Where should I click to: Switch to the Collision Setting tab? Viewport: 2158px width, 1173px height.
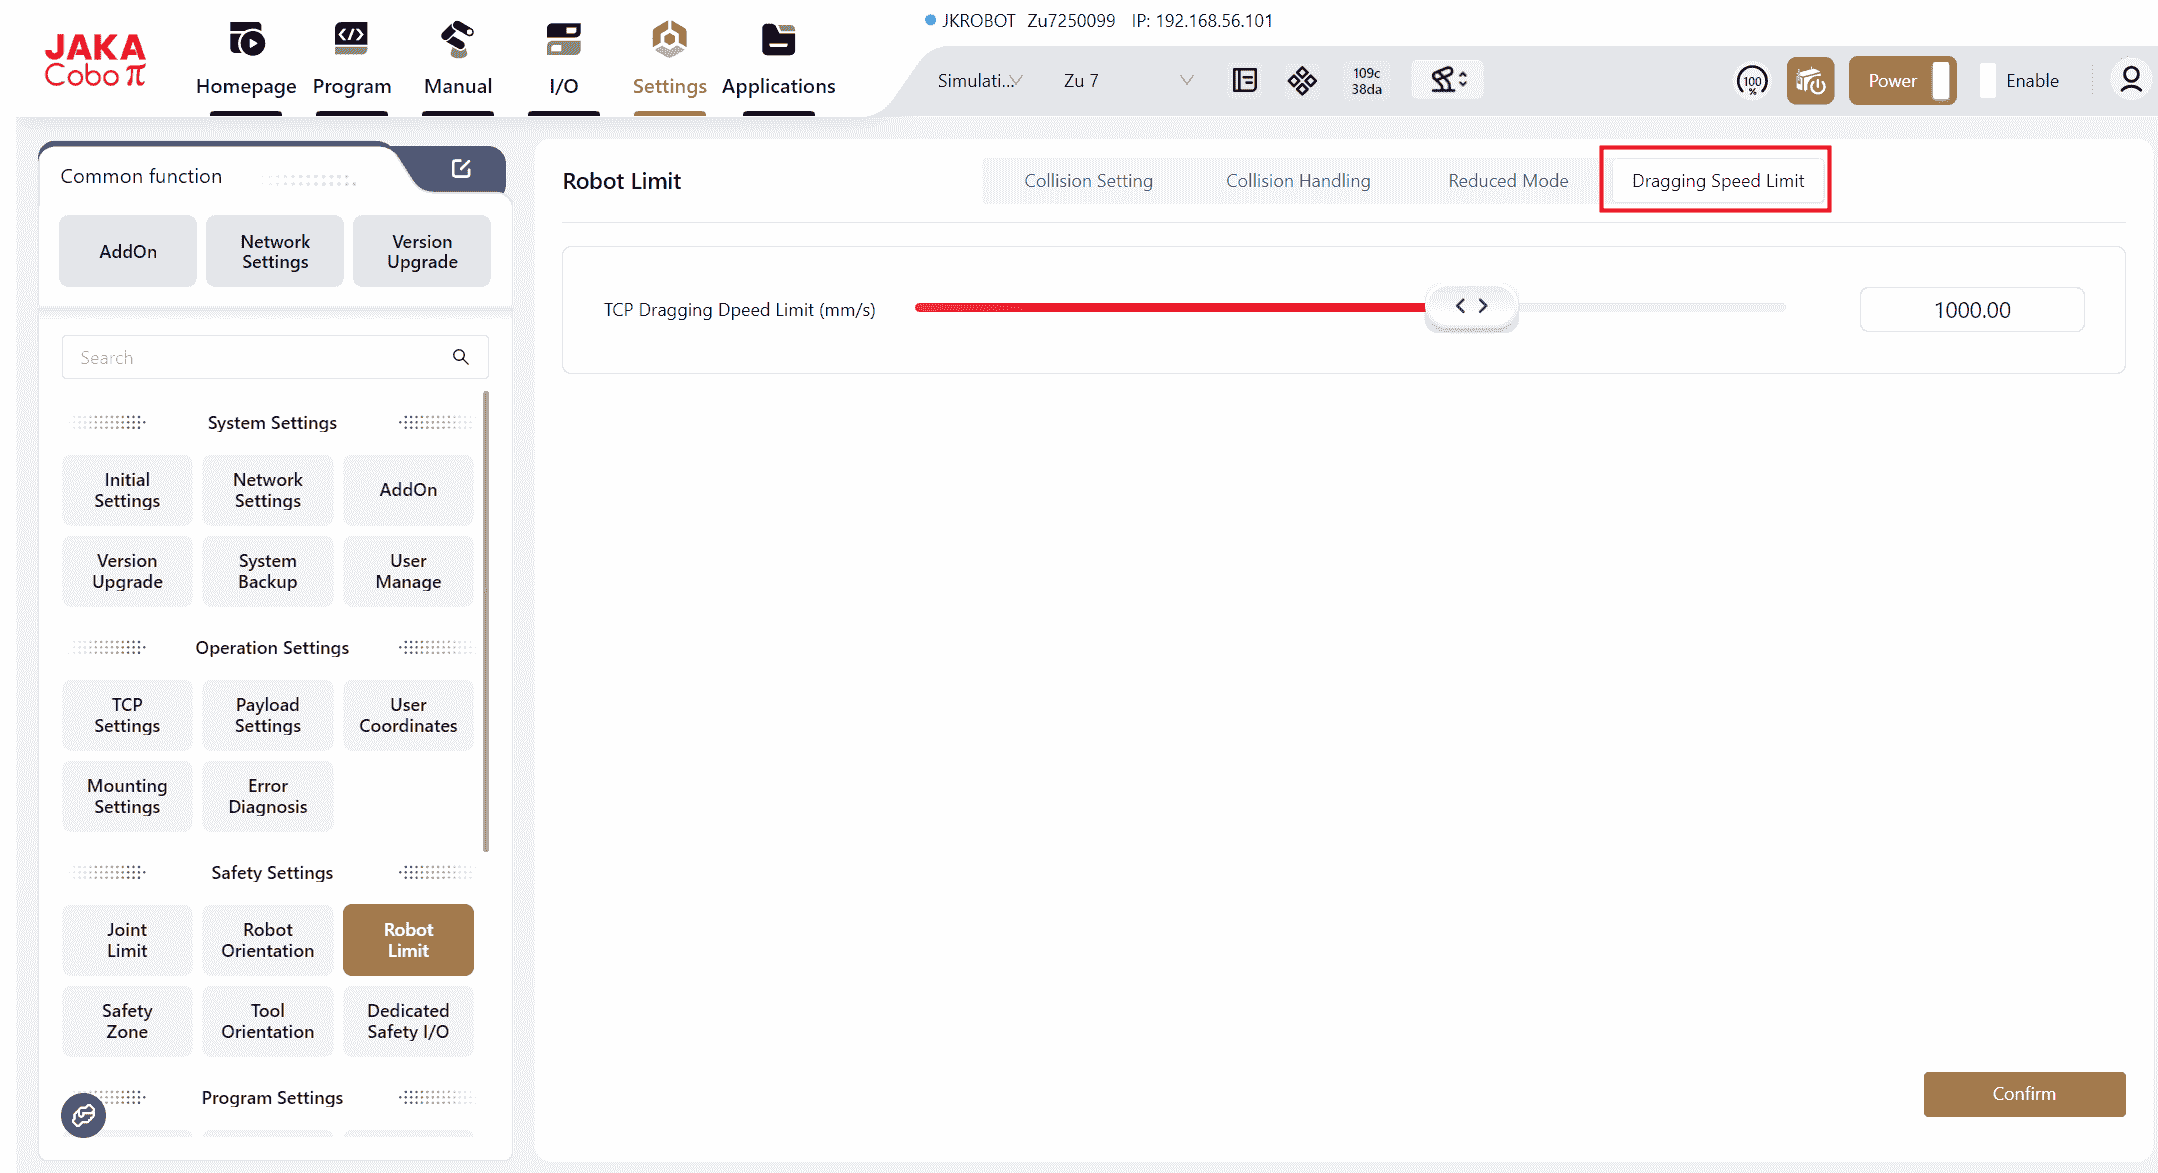[x=1088, y=181]
